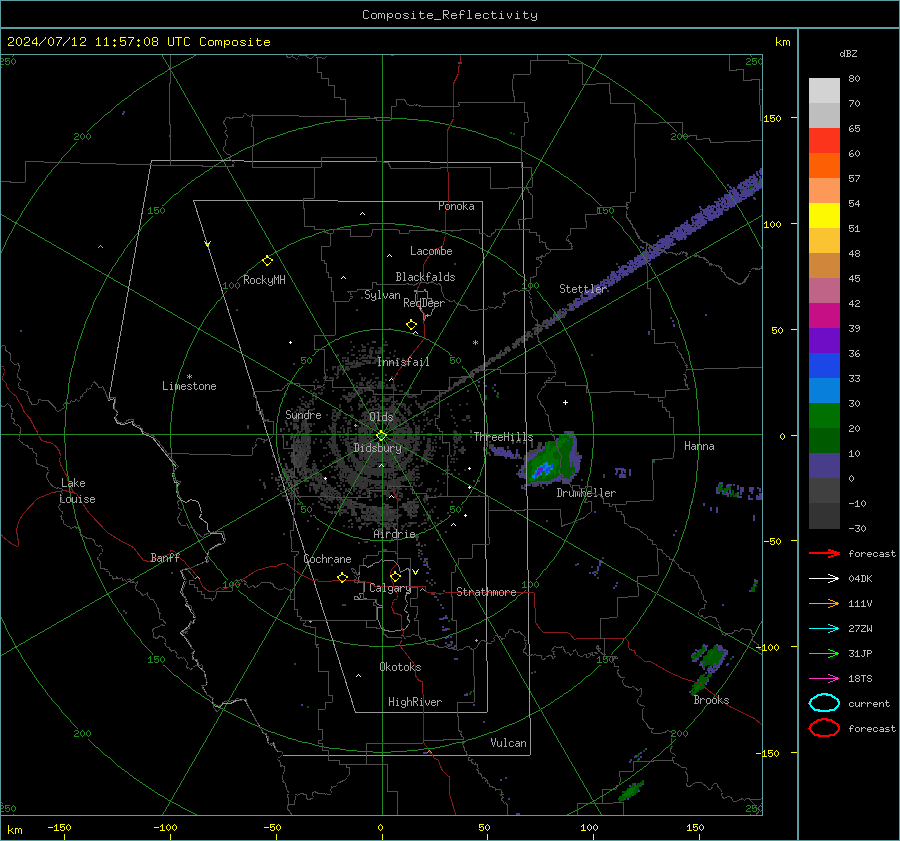Select the bright green 20-30 dBZ color swatch
The height and width of the screenshot is (841, 900).
pos(824,416)
